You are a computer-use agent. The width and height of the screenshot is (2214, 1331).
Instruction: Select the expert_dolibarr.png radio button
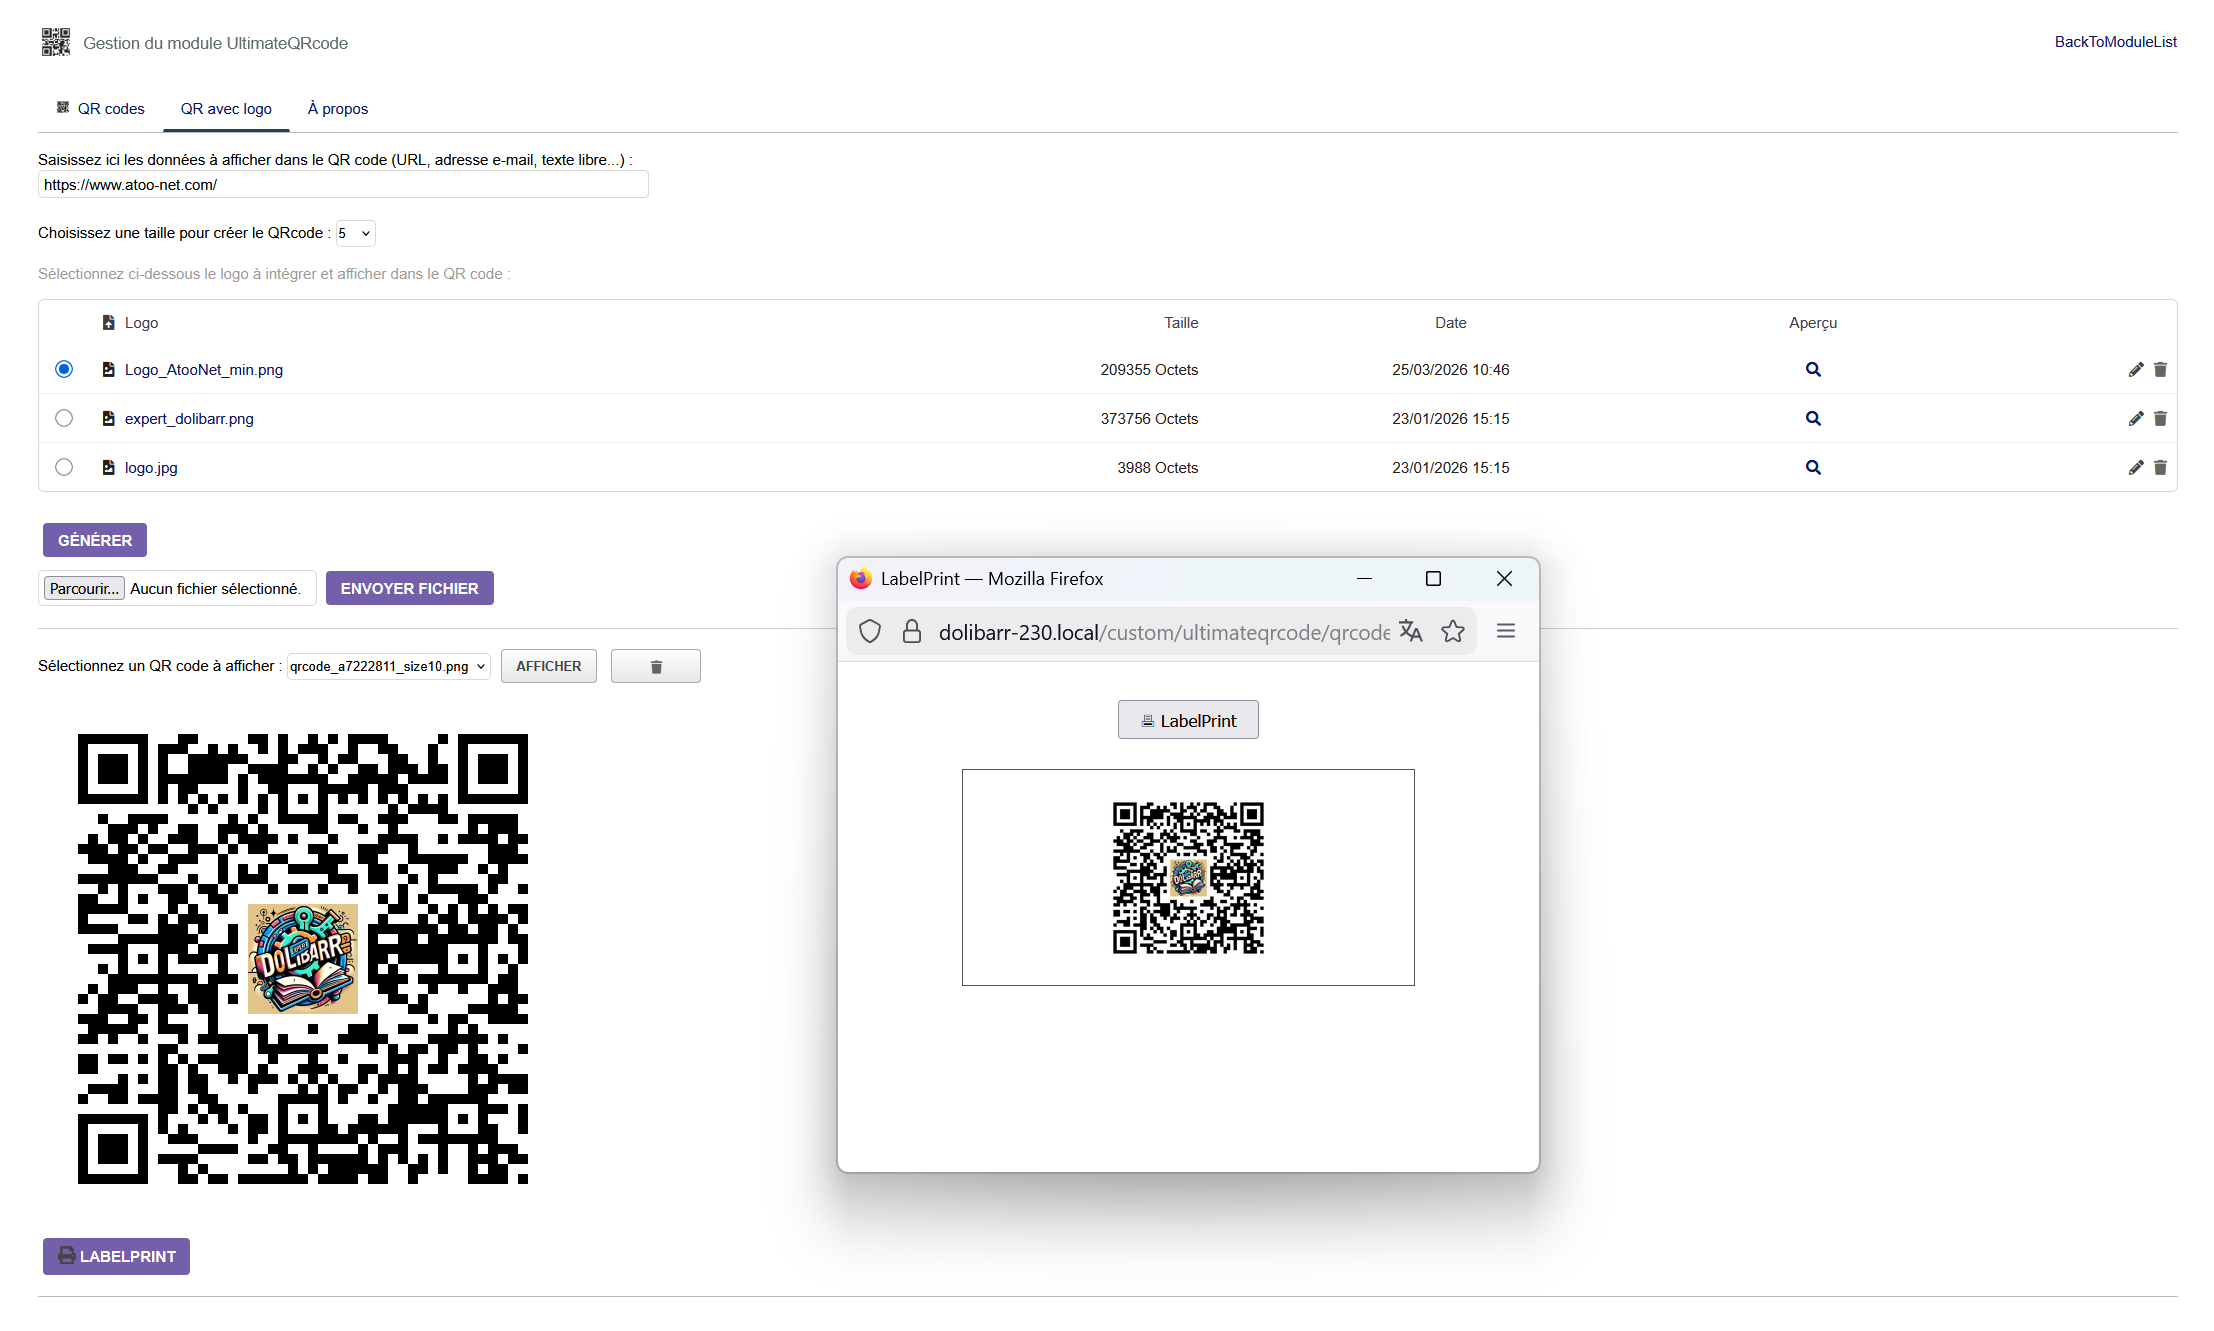click(64, 419)
